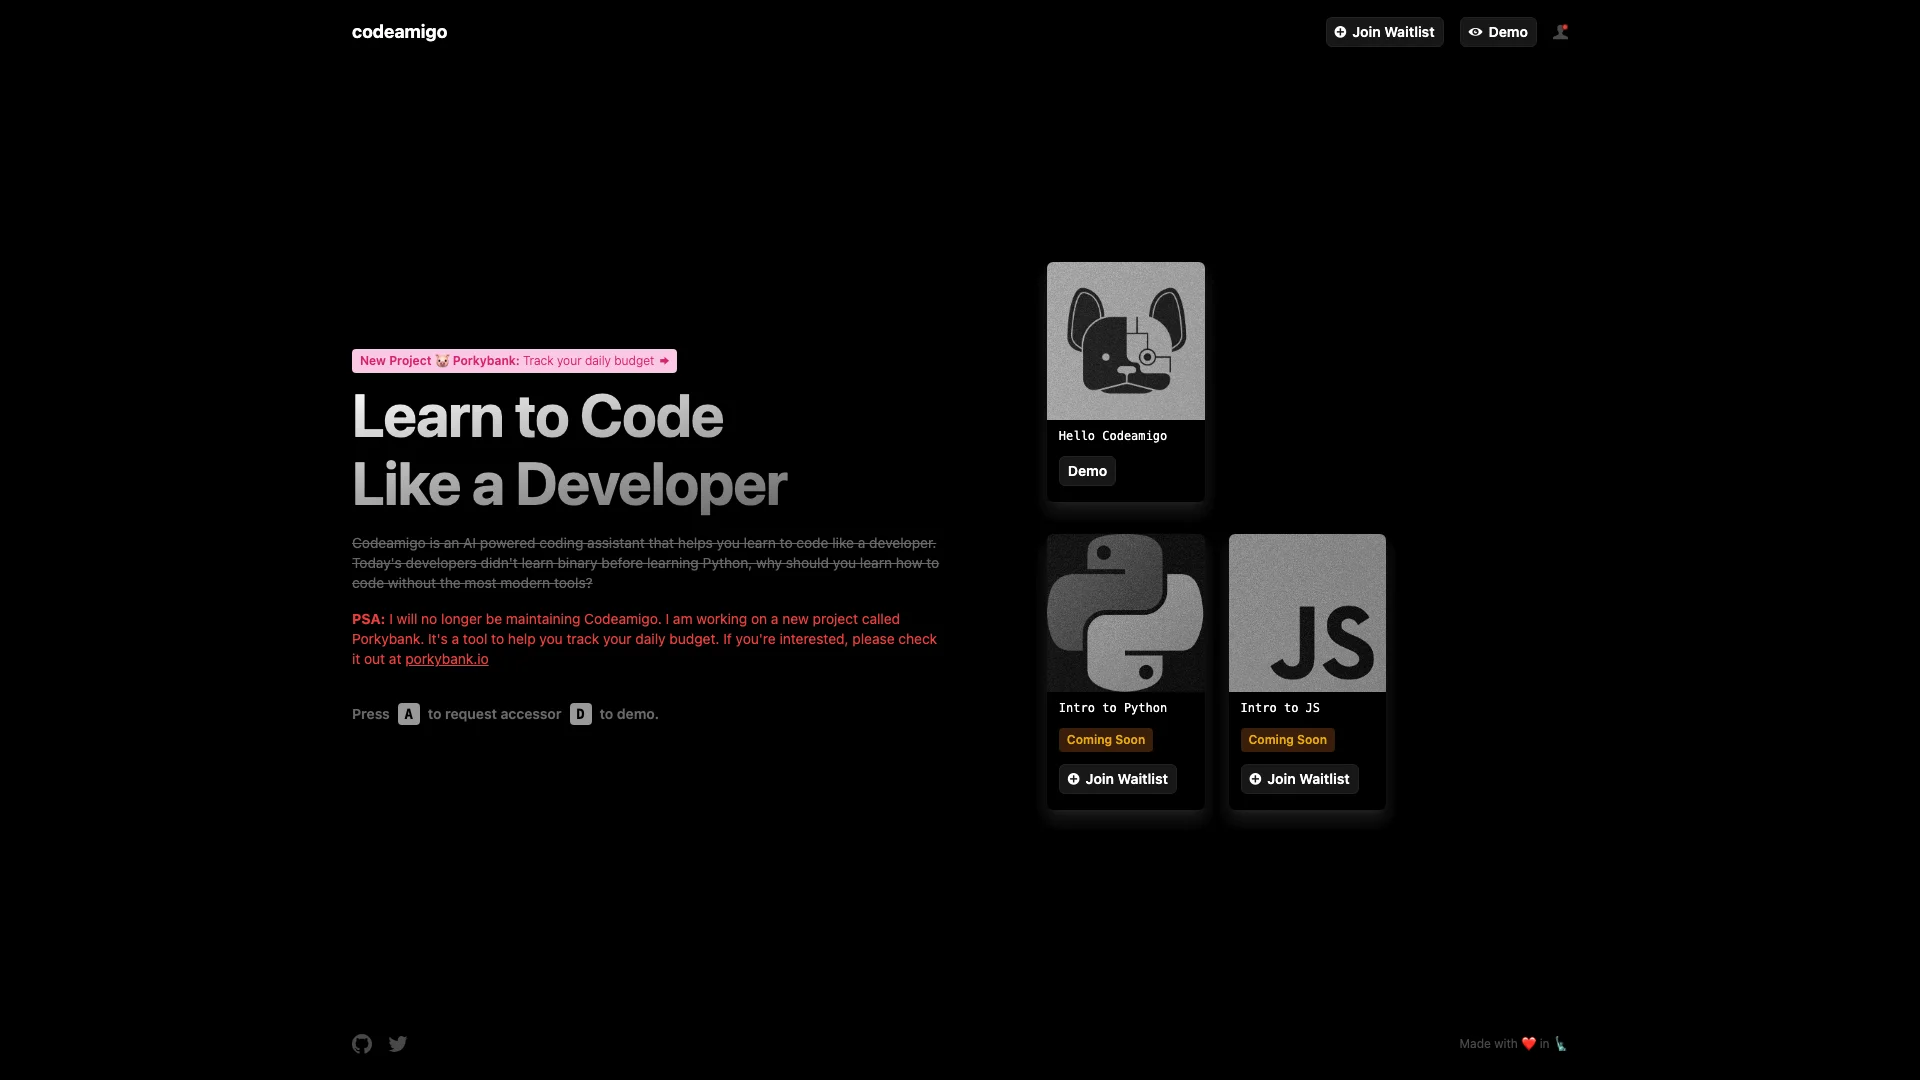The height and width of the screenshot is (1080, 1920).
Task: Click the codeamigo logo/wordmark
Action: click(x=400, y=32)
